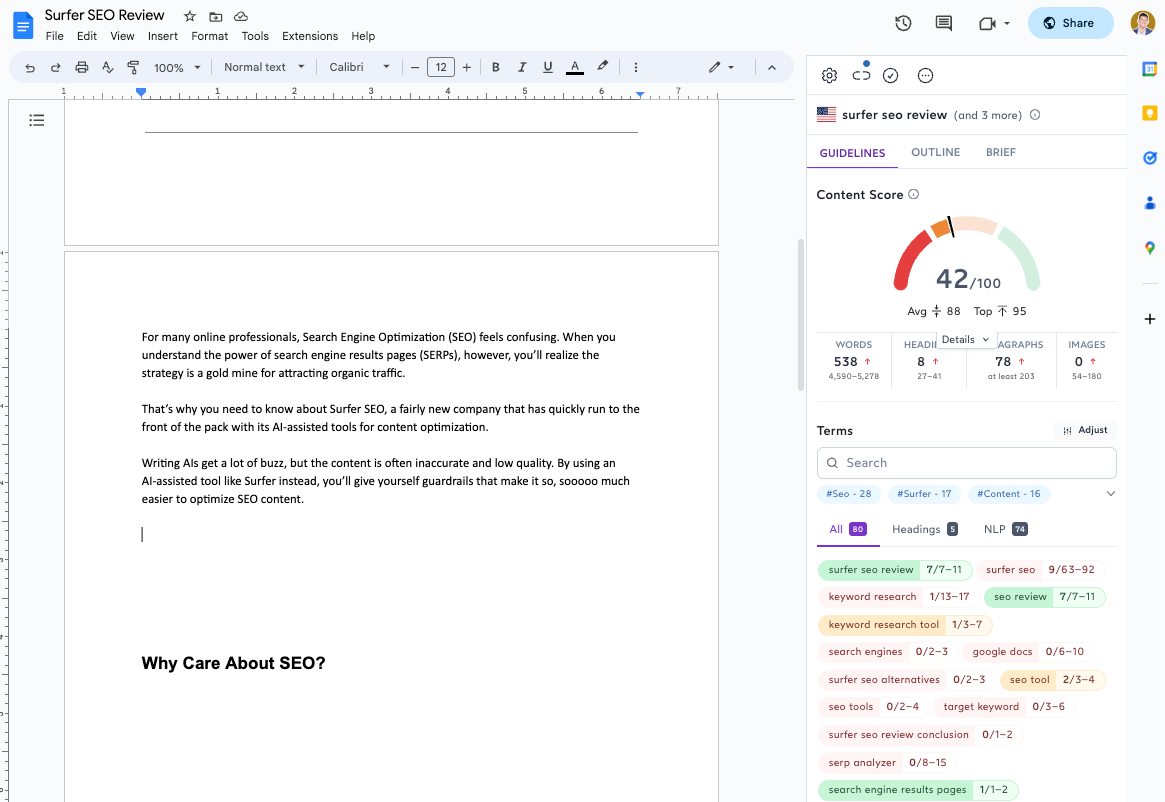Decrease the font size

pyautogui.click(x=415, y=68)
